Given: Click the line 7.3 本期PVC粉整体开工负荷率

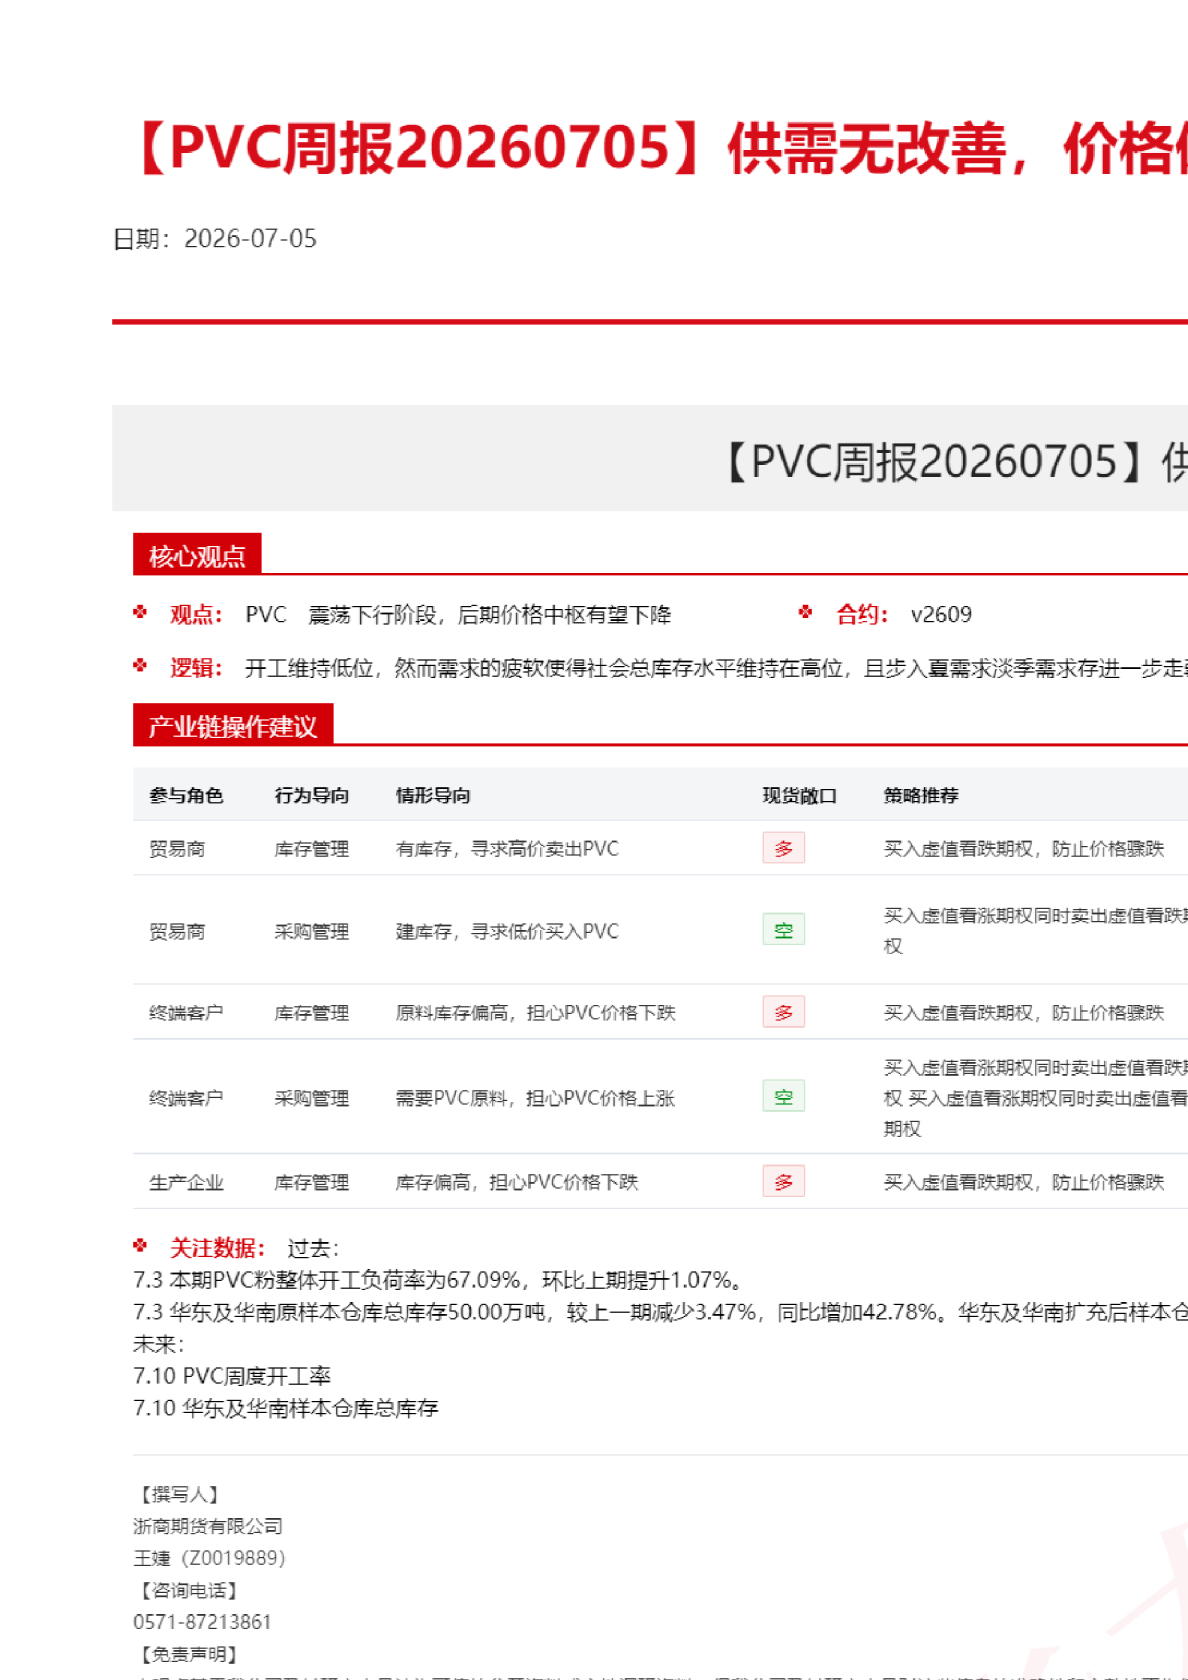Looking at the screenshot, I should [438, 1280].
